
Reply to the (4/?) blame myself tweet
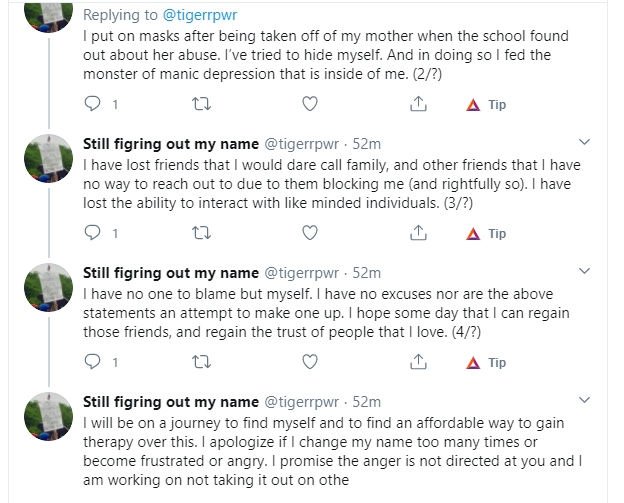(x=92, y=362)
